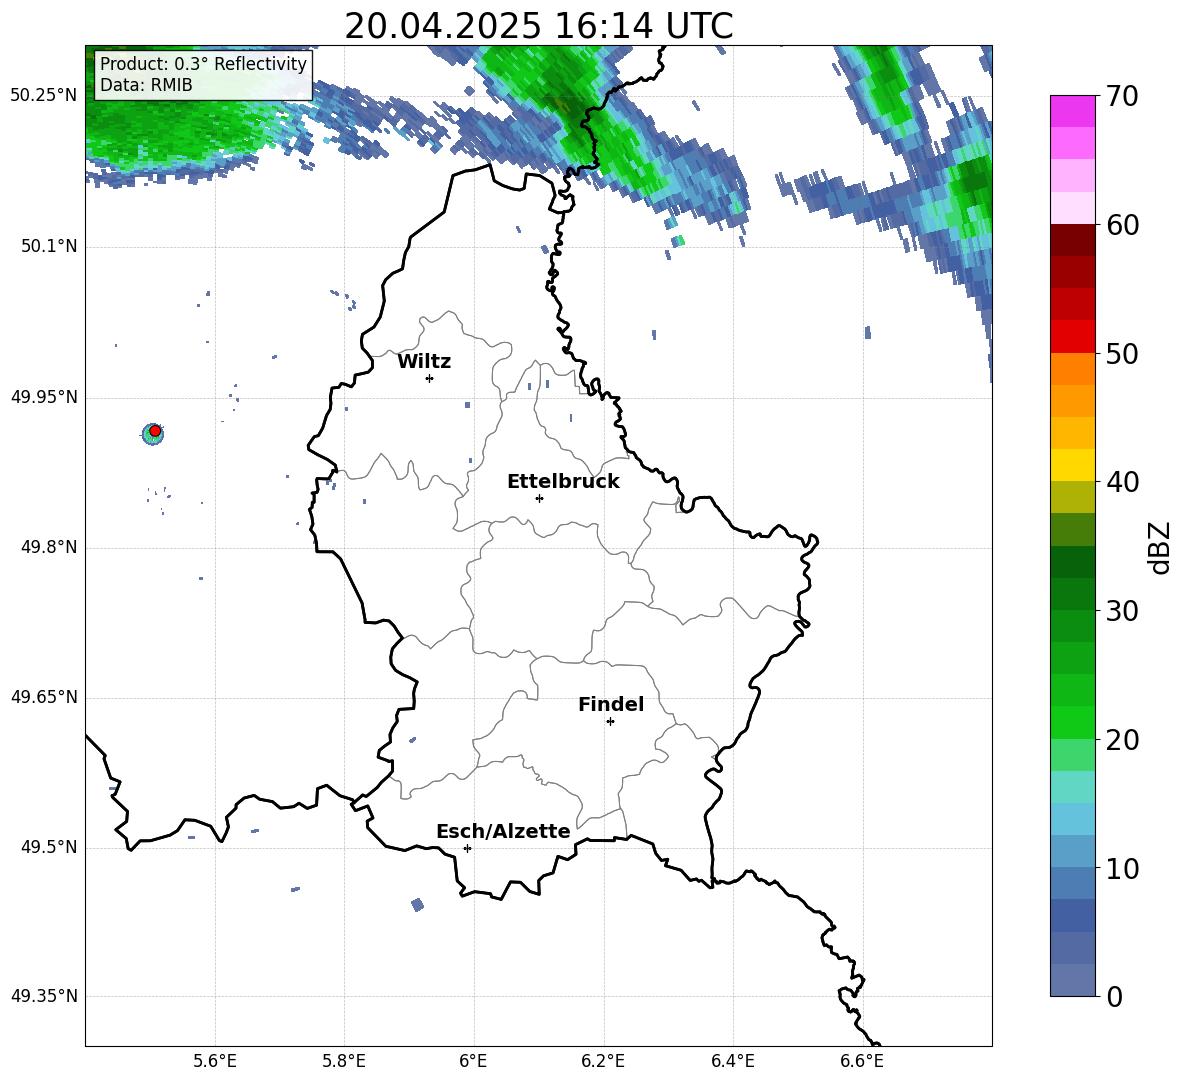Screen dimensions: 1184x1081
Task: Click the yellow colorbar segment above 40
Action: tap(1072, 466)
